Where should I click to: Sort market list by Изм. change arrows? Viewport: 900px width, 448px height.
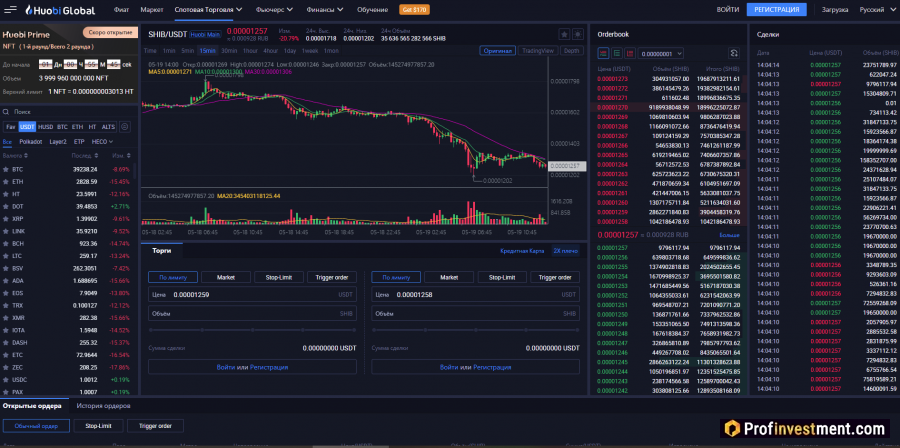click(129, 155)
